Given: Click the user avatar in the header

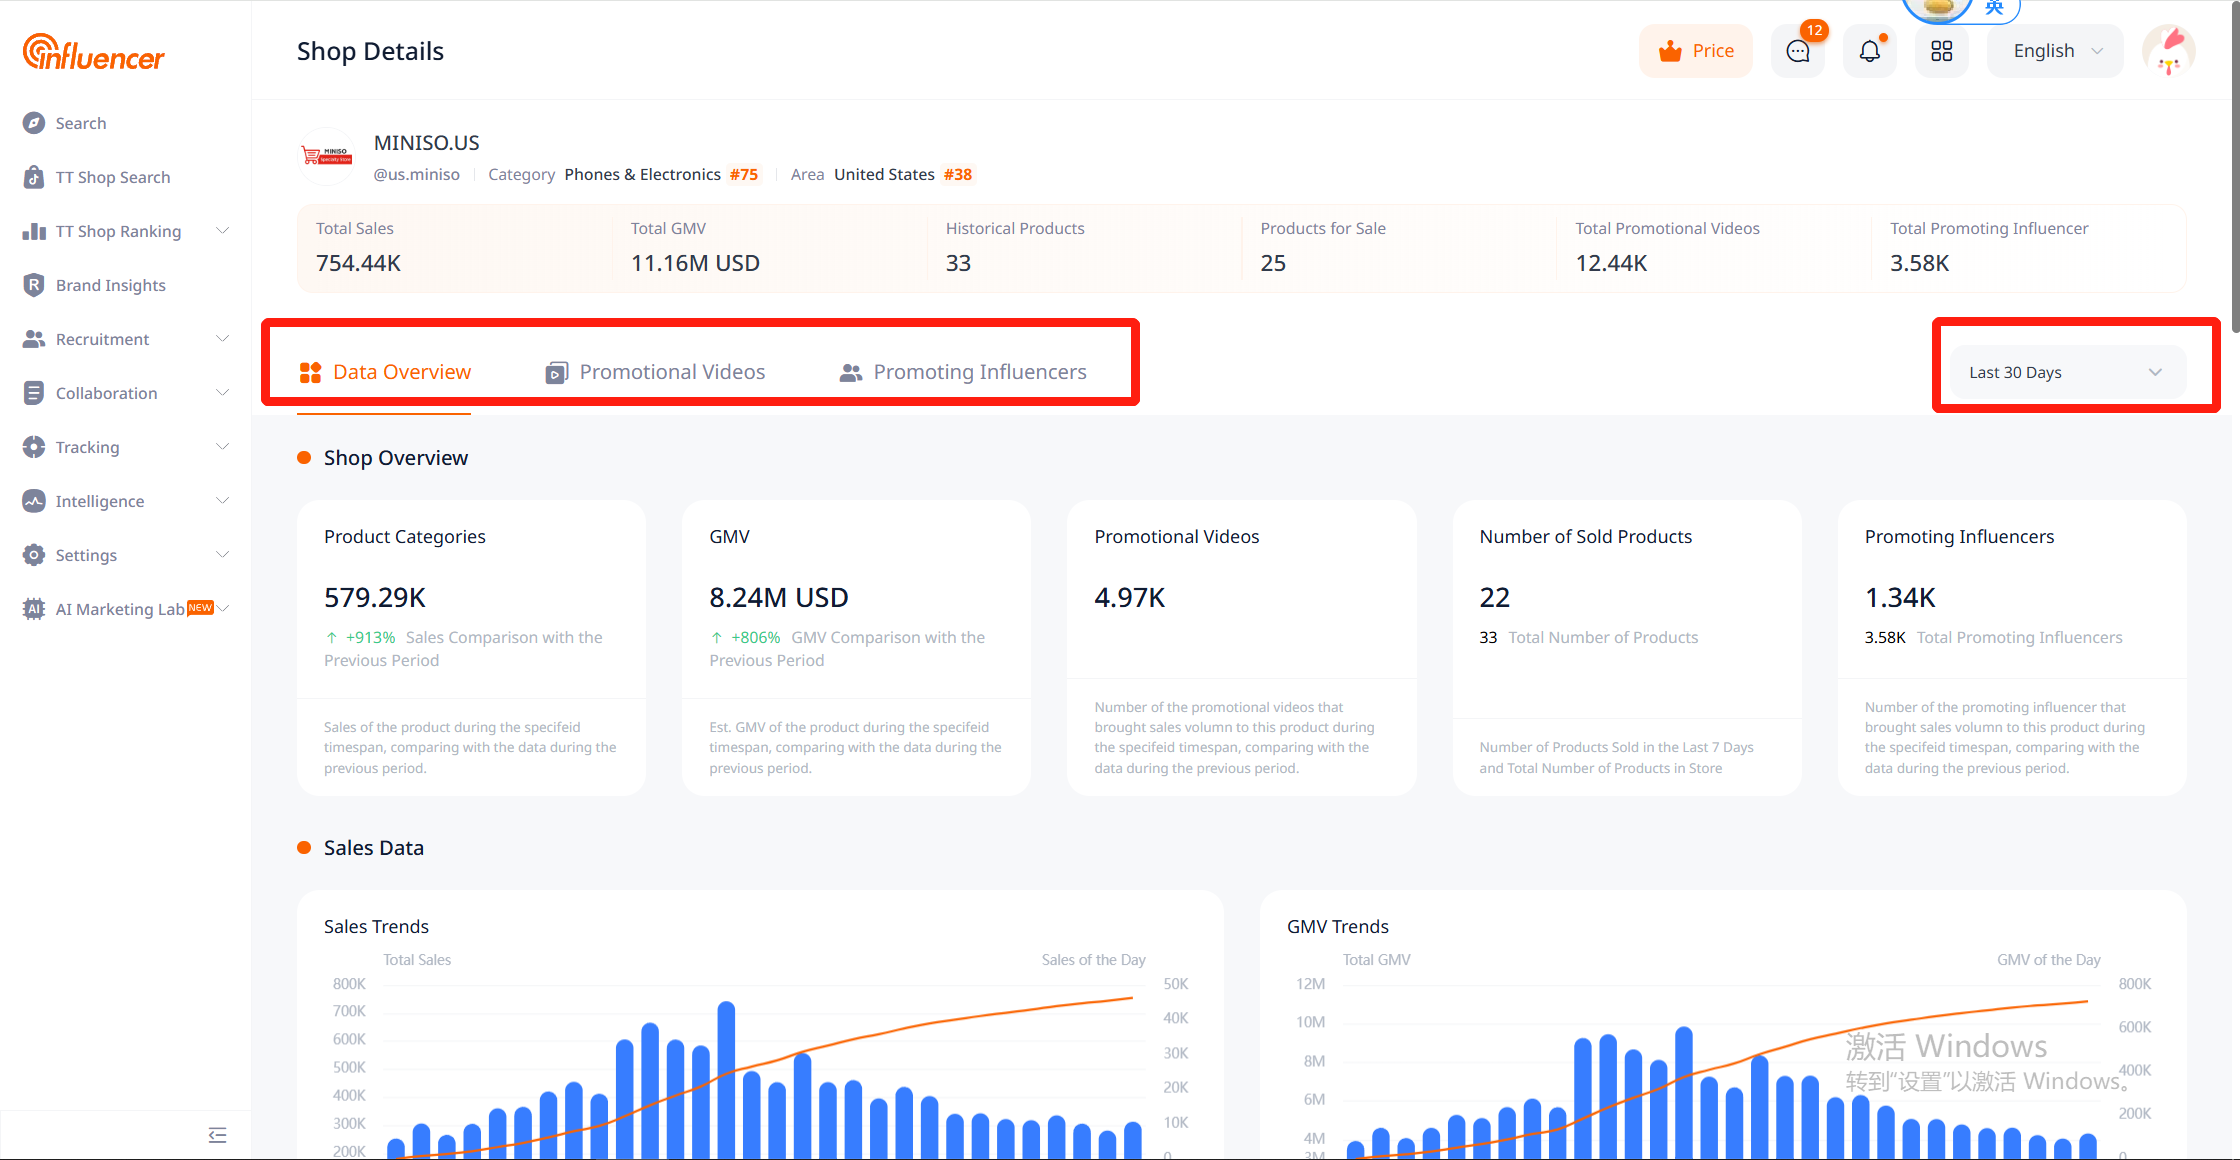Looking at the screenshot, I should tap(2168, 51).
